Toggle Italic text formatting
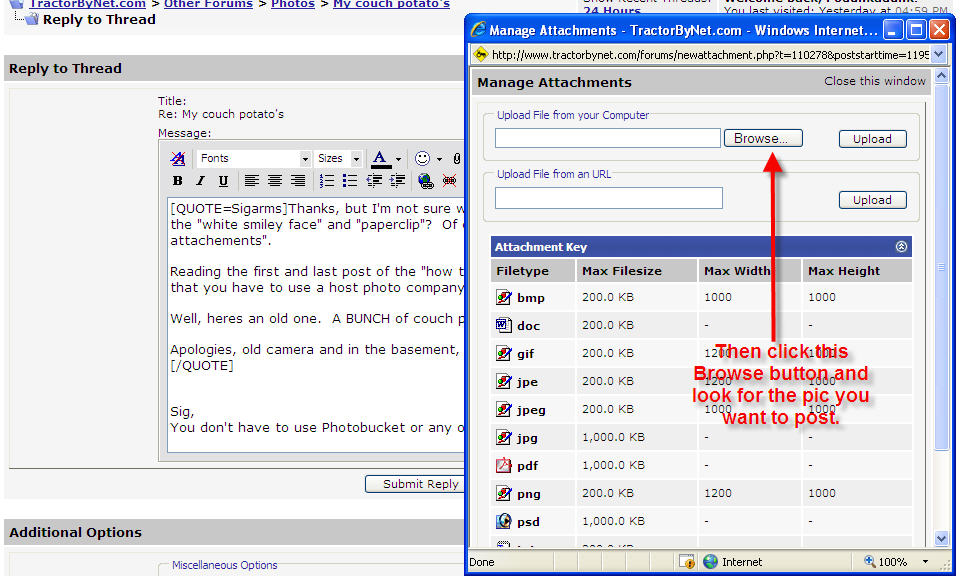The width and height of the screenshot is (964, 576). click(x=200, y=181)
